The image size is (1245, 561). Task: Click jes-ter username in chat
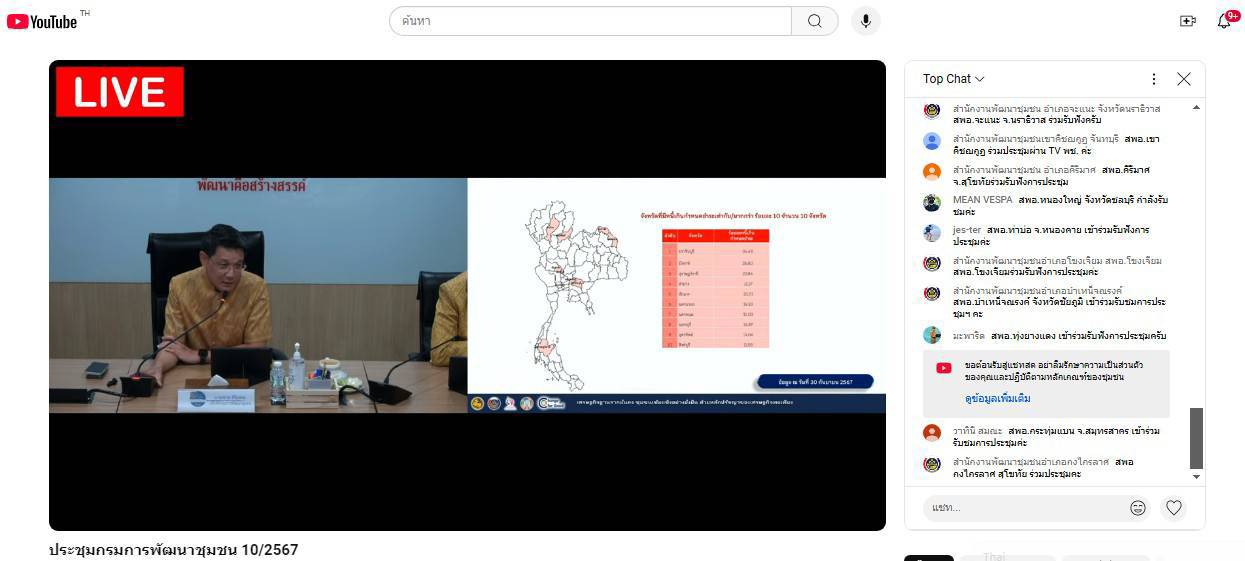coord(966,231)
